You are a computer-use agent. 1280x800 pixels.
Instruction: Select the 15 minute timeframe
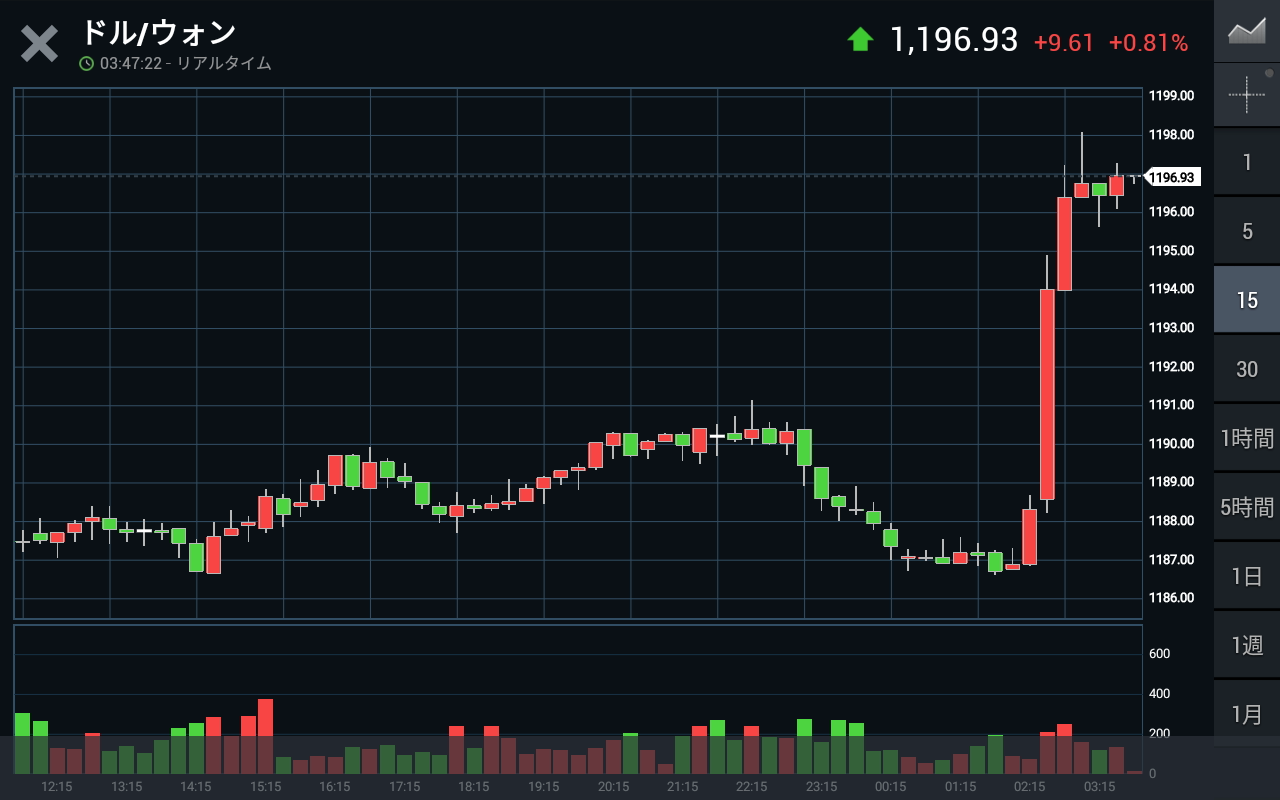[x=1247, y=300]
